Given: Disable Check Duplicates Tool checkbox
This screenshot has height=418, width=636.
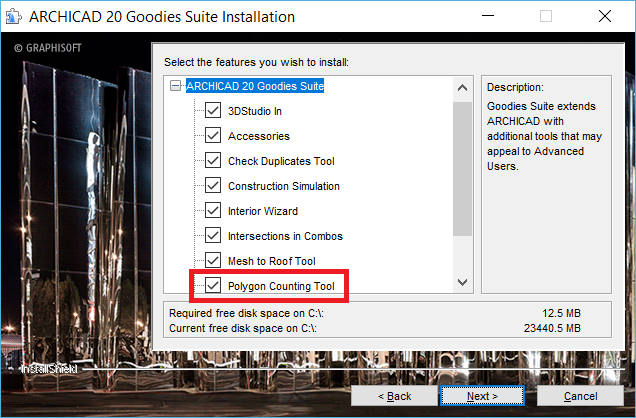Looking at the screenshot, I should coord(212,160).
